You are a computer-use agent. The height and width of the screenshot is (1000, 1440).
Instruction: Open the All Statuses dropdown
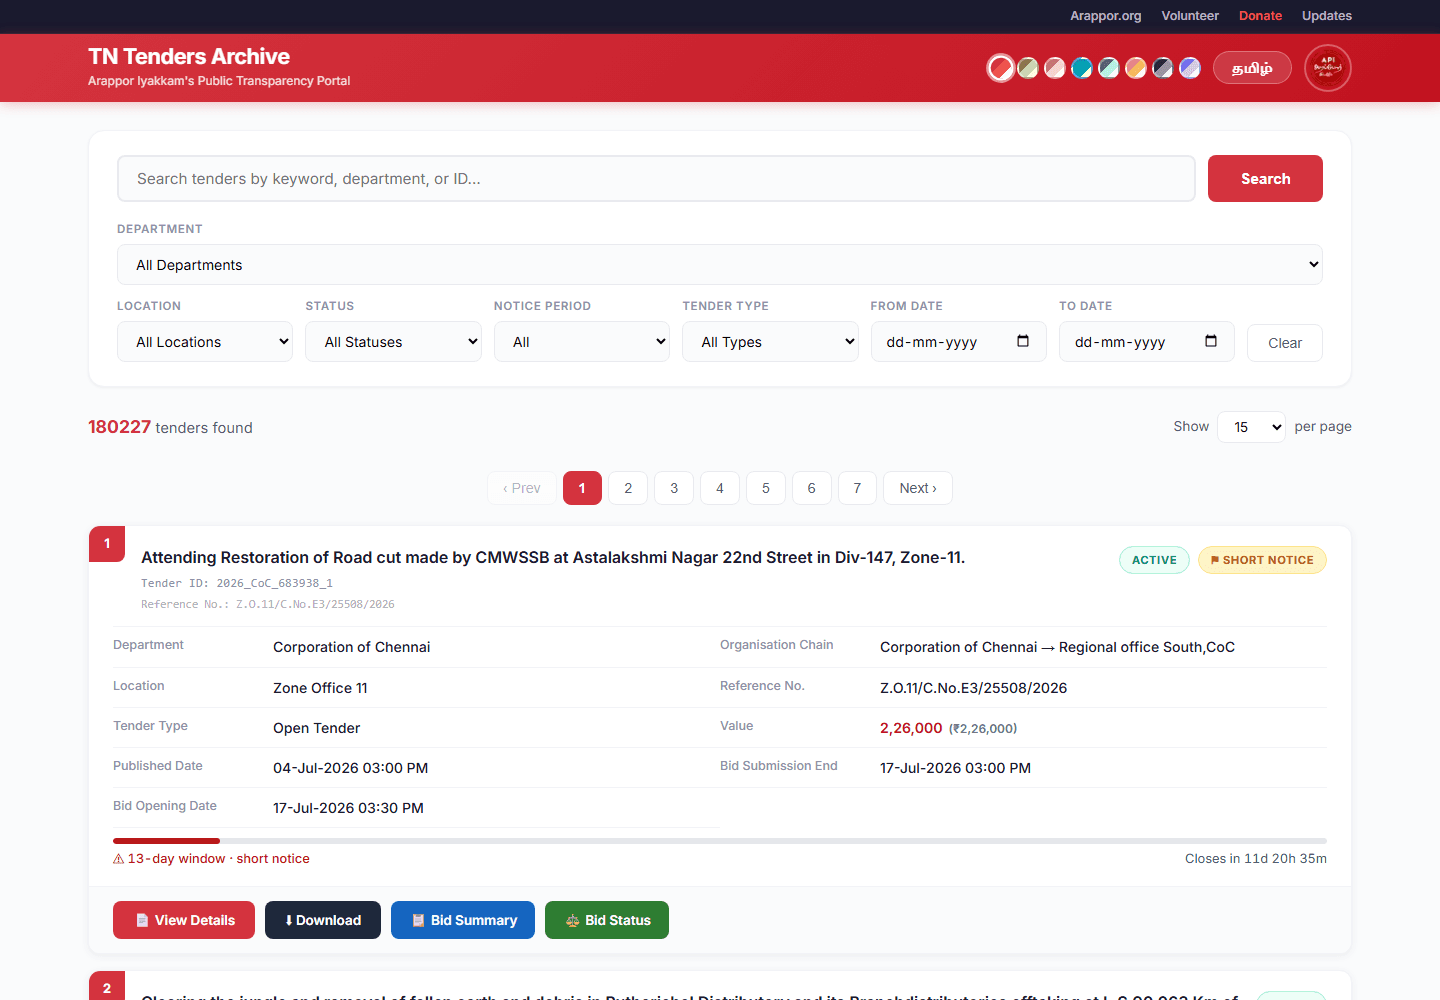pyautogui.click(x=393, y=342)
